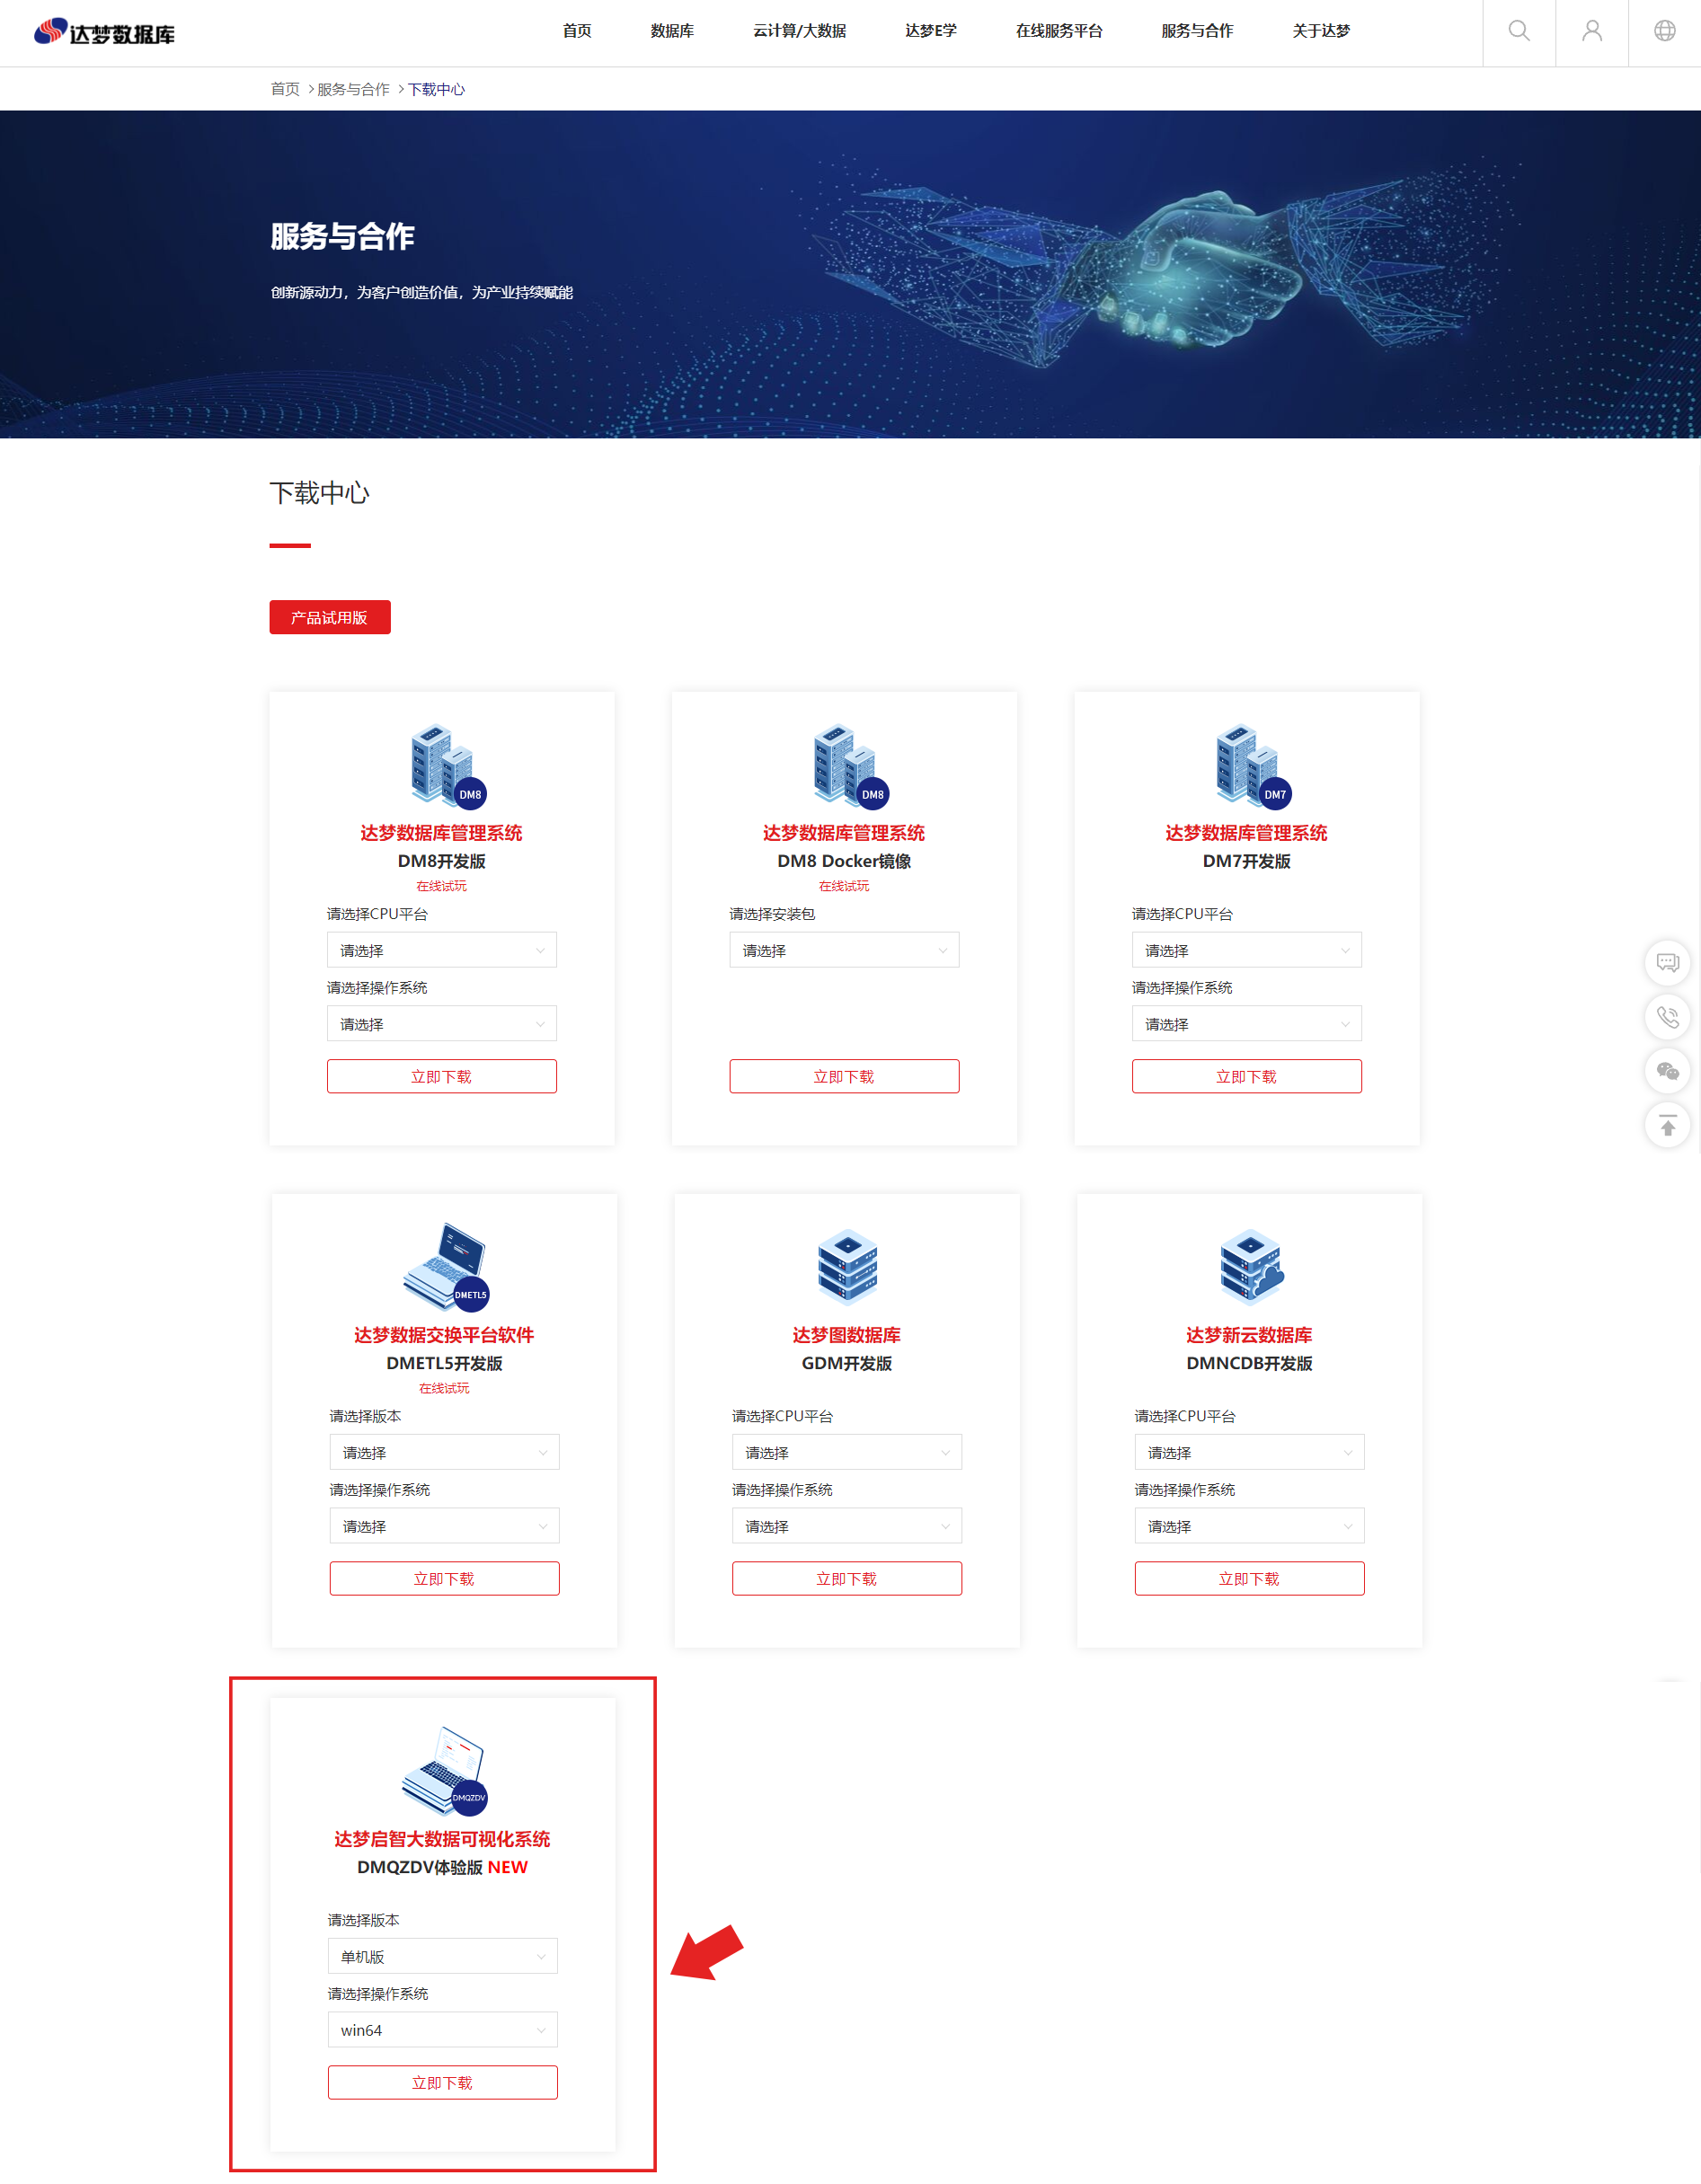This screenshot has width=1701, height=2184.
Task: Click the GDM graph database icon
Action: pyautogui.click(x=847, y=1266)
